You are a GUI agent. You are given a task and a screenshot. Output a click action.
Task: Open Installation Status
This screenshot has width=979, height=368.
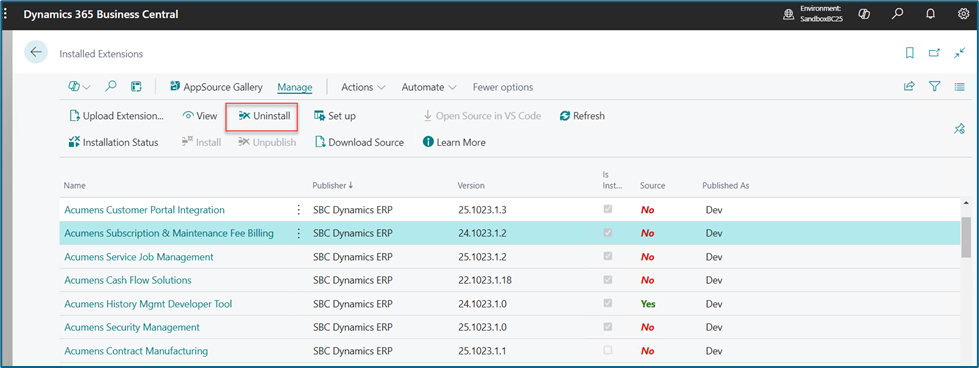click(x=113, y=142)
